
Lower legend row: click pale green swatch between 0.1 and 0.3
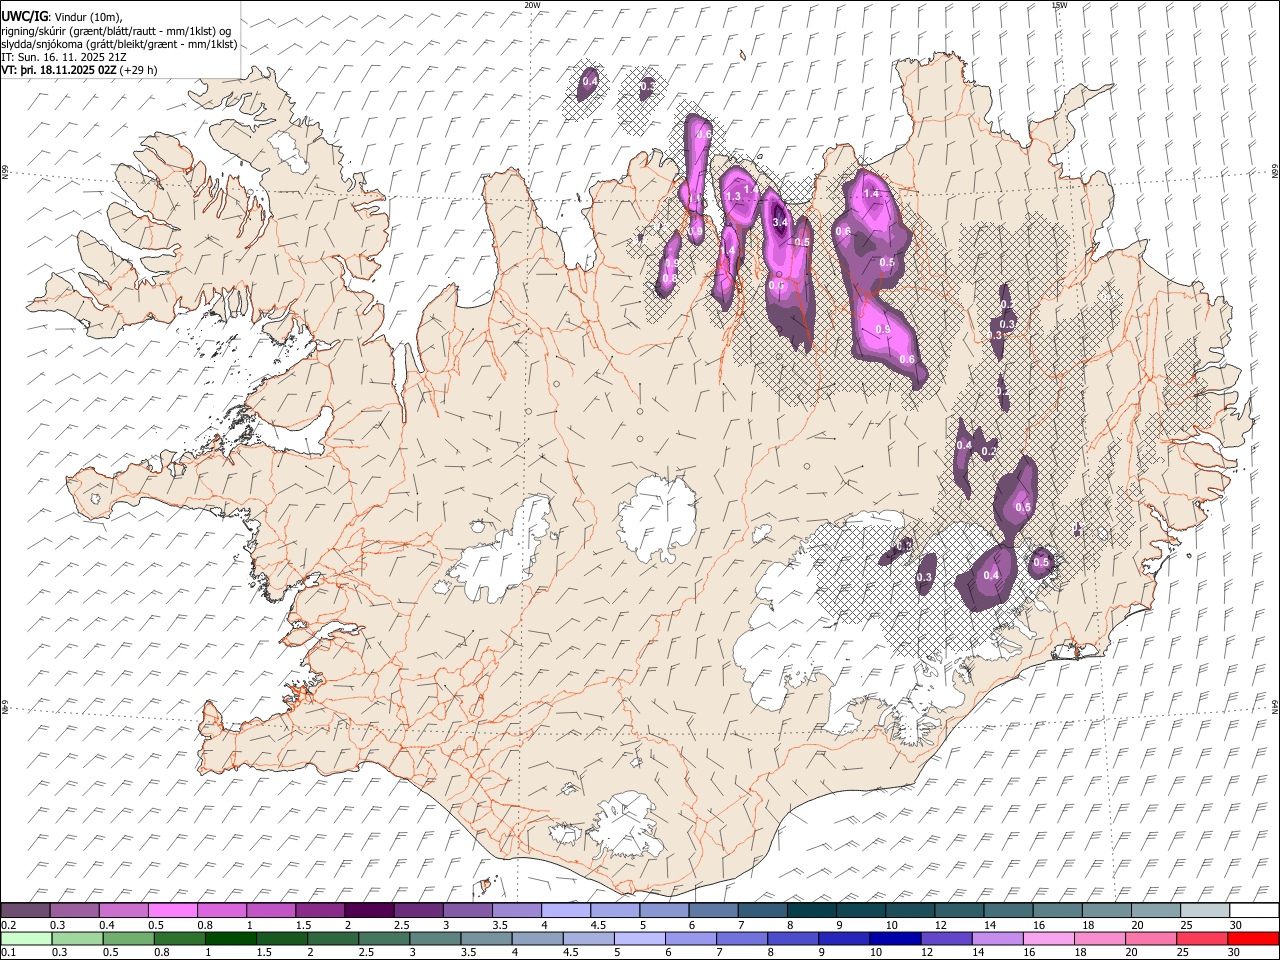tap(26, 938)
